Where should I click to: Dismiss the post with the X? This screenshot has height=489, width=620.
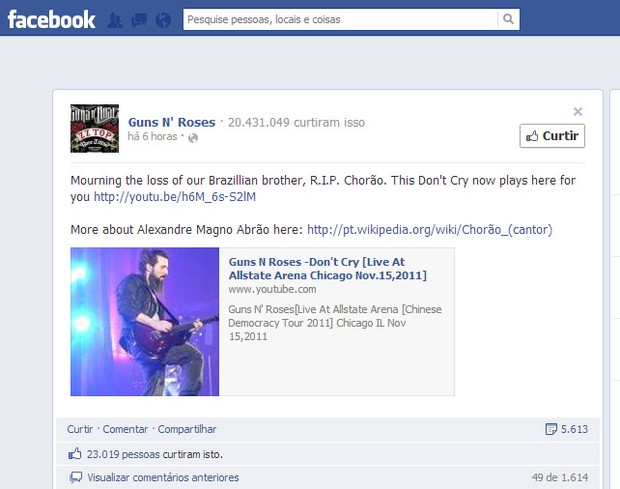tap(578, 112)
